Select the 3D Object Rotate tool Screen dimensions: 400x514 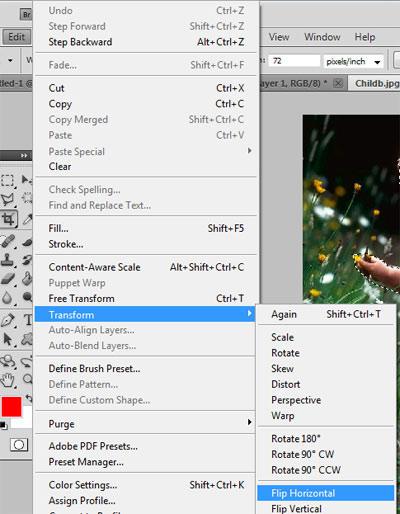pyautogui.click(x=8, y=361)
